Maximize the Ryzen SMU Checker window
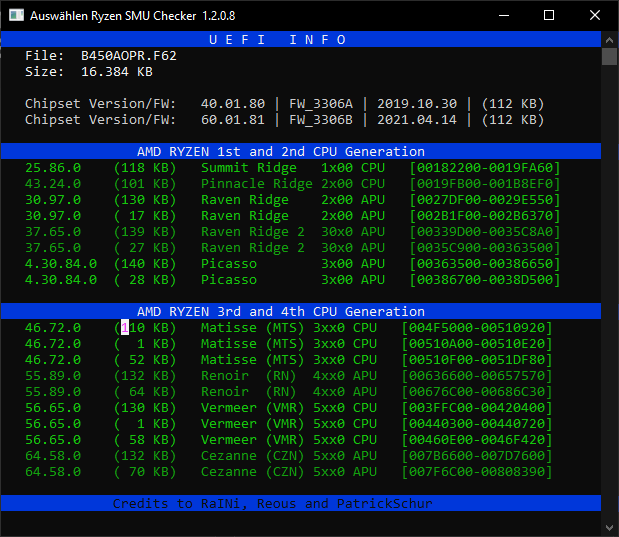619x537 pixels. 549,15
